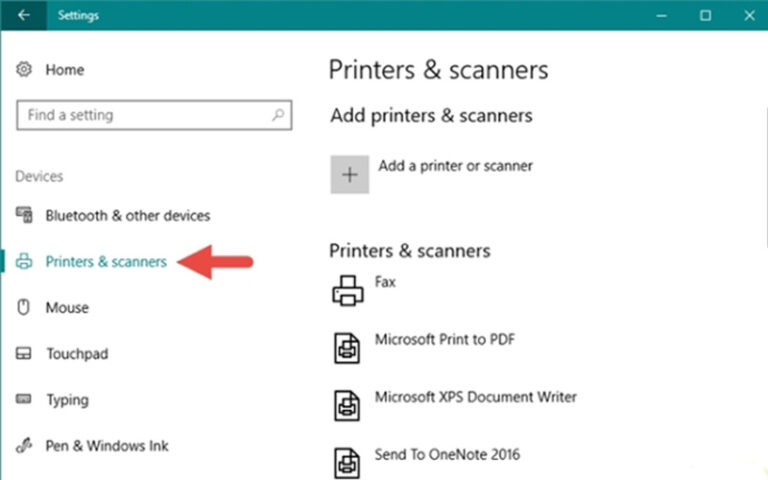The image size is (768, 480).
Task: Click the search magnifier icon
Action: click(278, 115)
